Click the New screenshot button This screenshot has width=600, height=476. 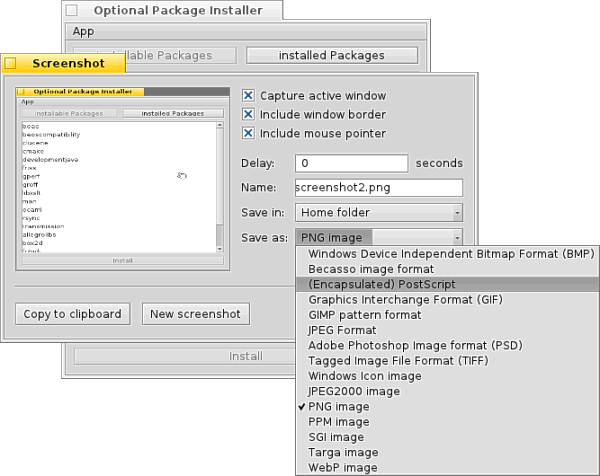pos(195,314)
